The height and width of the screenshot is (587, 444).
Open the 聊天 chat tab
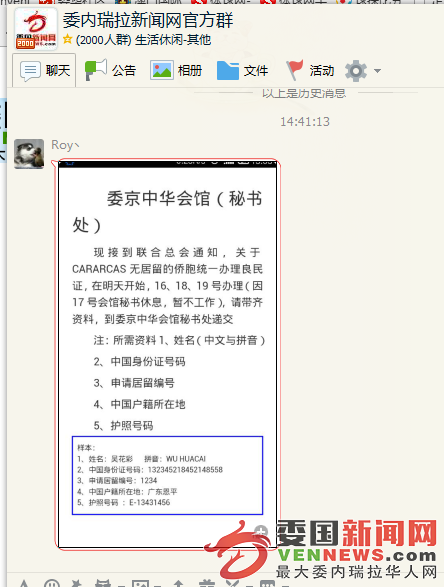pyautogui.click(x=45, y=70)
